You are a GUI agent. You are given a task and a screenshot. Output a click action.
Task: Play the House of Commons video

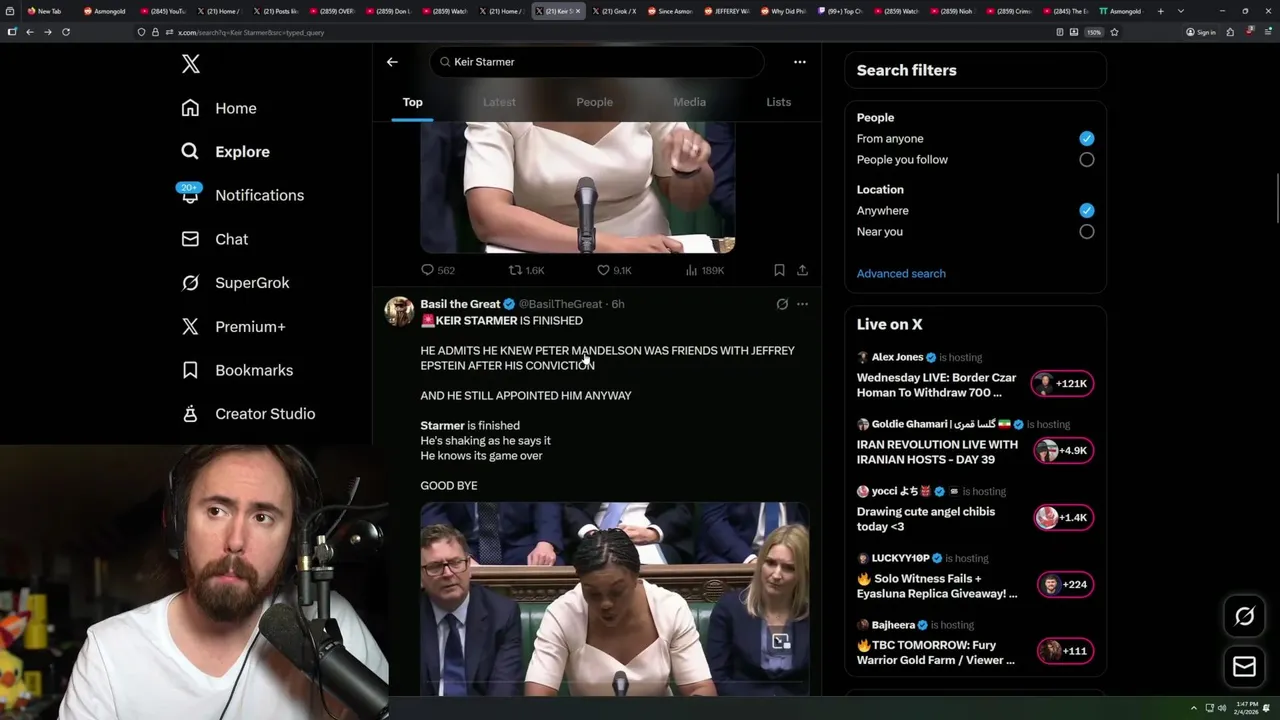[614, 598]
